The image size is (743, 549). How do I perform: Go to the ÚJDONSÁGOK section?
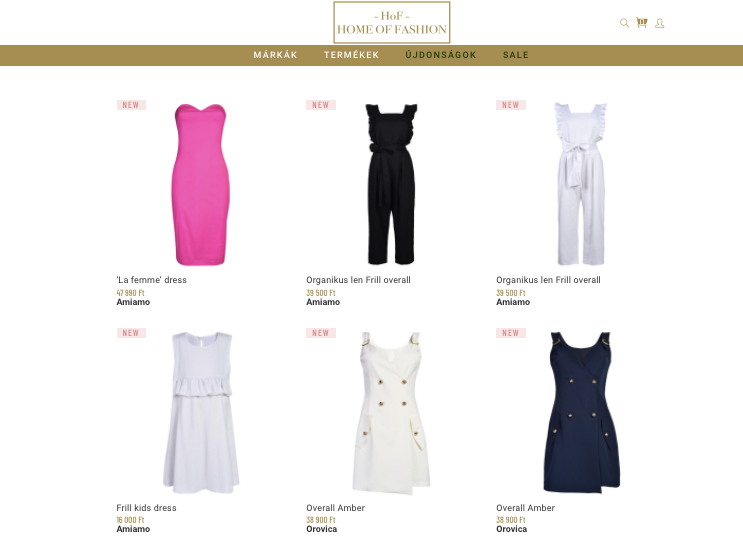click(441, 55)
